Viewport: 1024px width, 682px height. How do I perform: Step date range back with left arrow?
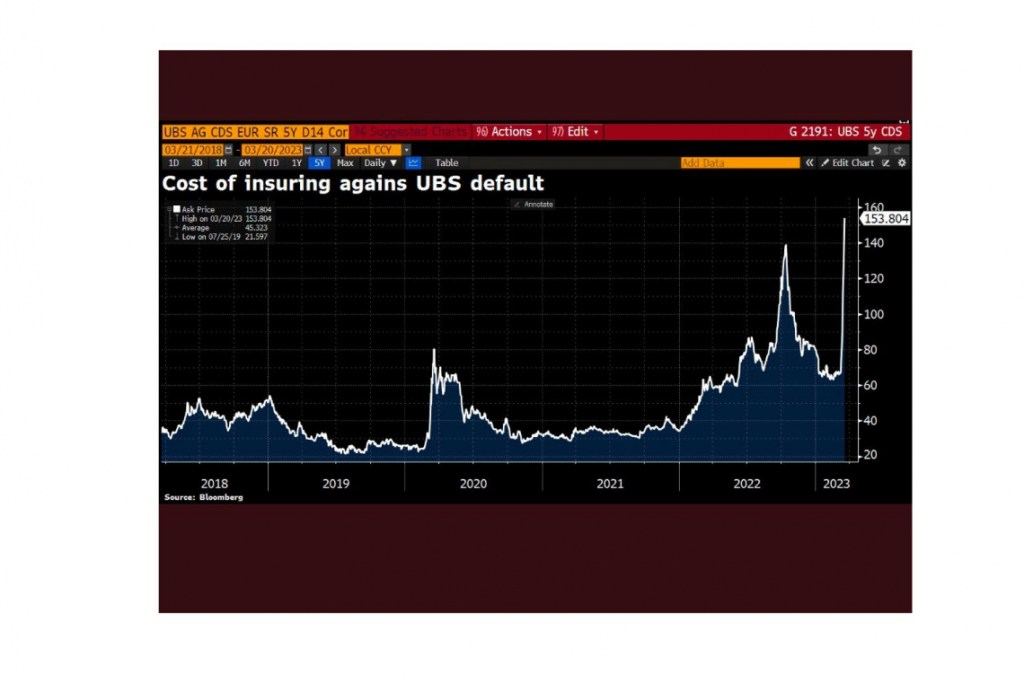click(x=320, y=150)
